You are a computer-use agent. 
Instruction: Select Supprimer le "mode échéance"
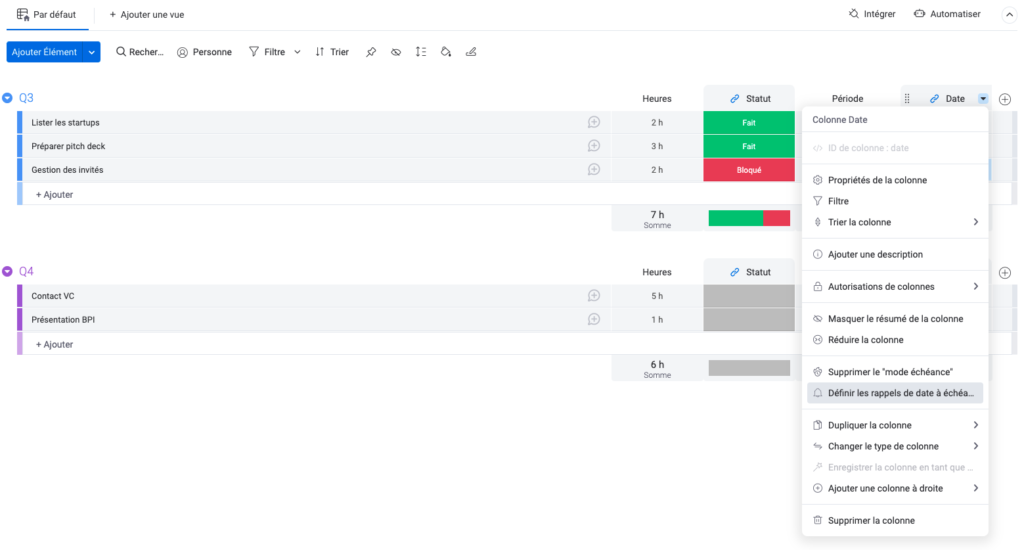tap(895, 372)
